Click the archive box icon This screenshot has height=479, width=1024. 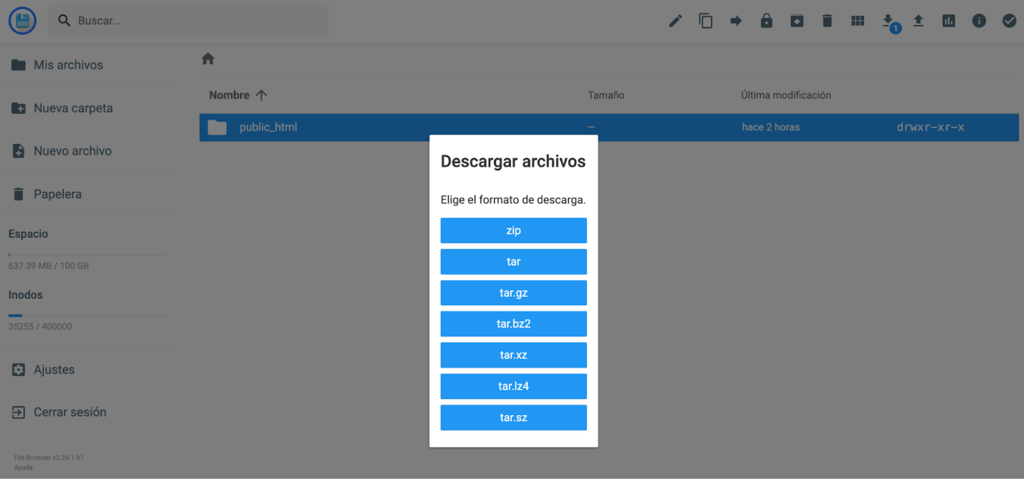(797, 21)
